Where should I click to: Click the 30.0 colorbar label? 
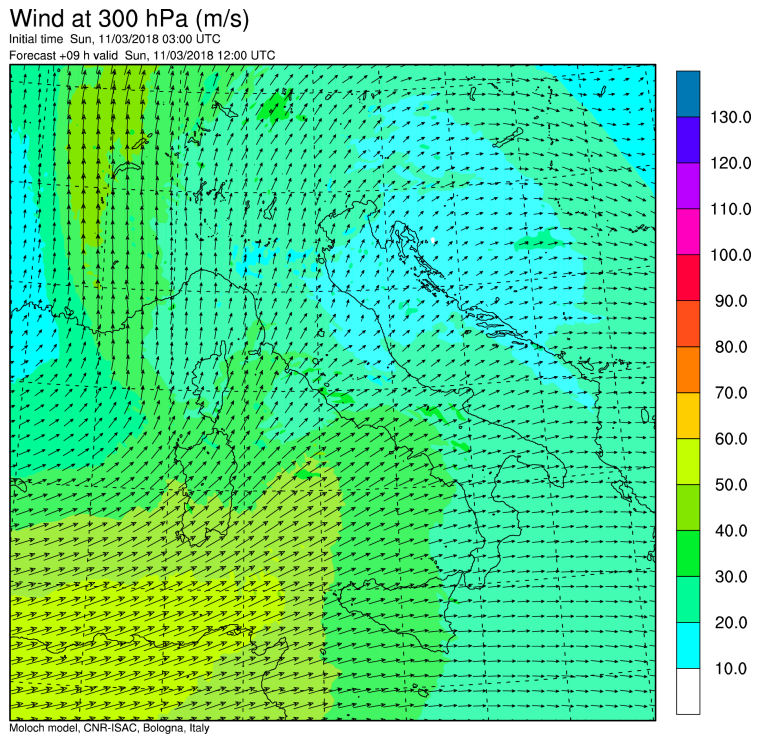click(731, 577)
